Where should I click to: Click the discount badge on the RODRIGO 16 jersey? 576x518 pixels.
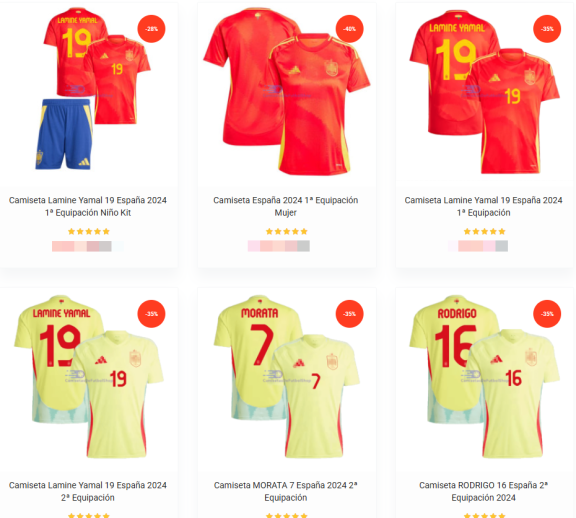click(547, 314)
